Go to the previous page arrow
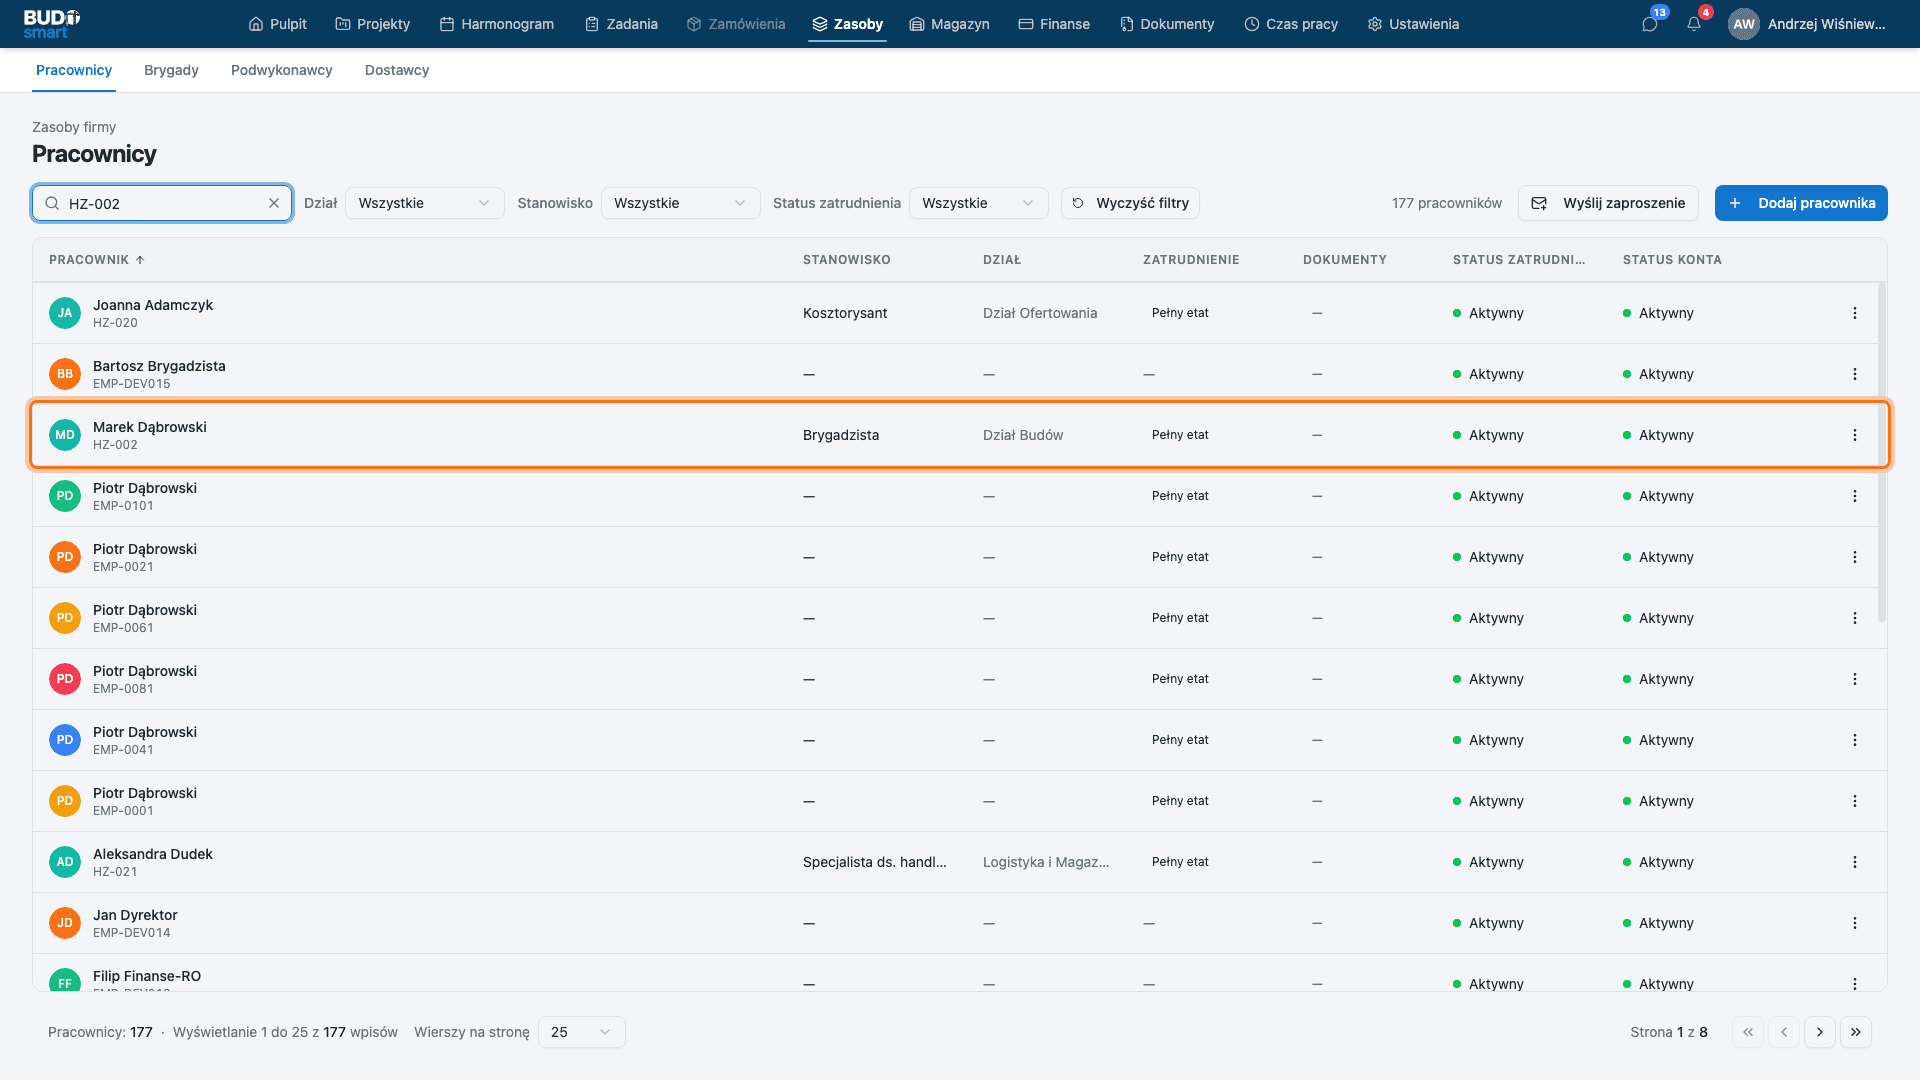 click(1784, 1032)
